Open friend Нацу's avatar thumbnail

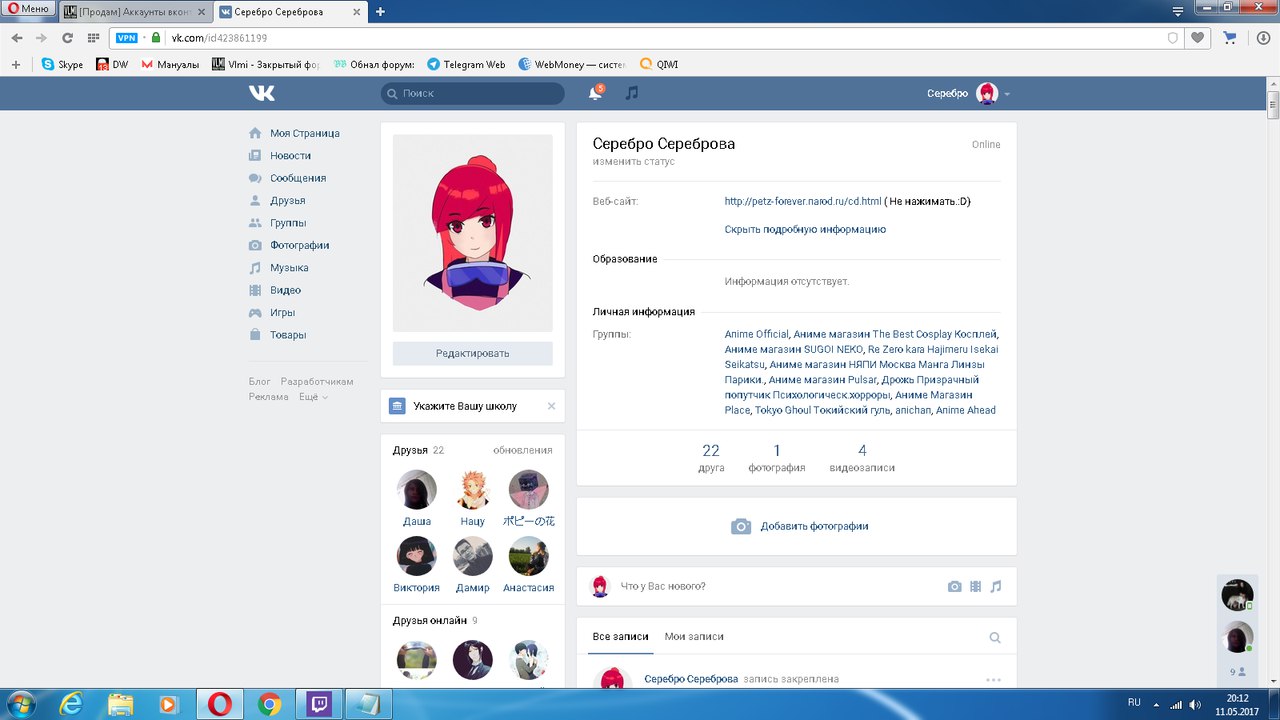point(472,490)
